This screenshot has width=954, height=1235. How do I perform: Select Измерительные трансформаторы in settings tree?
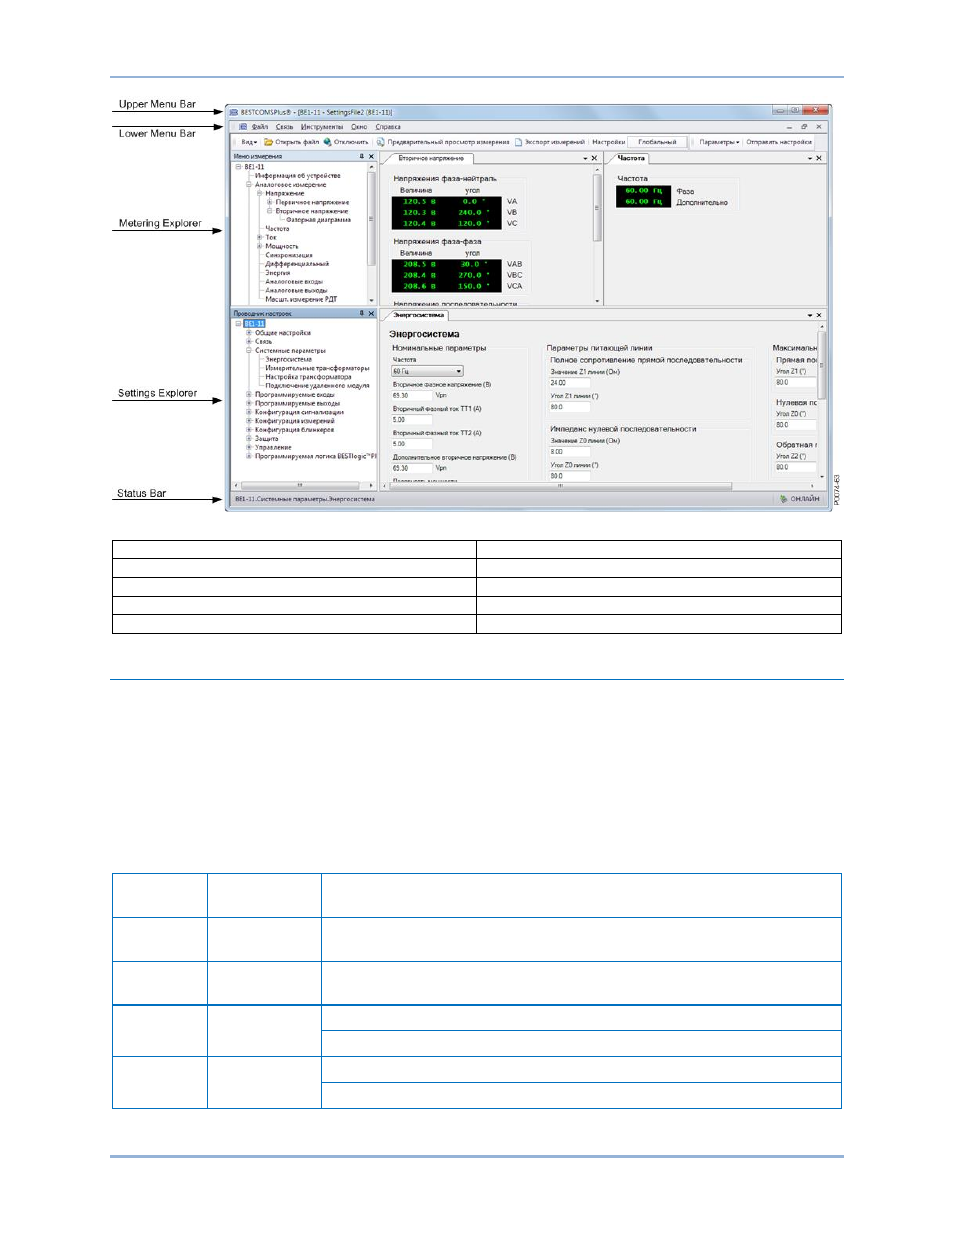tap(317, 368)
